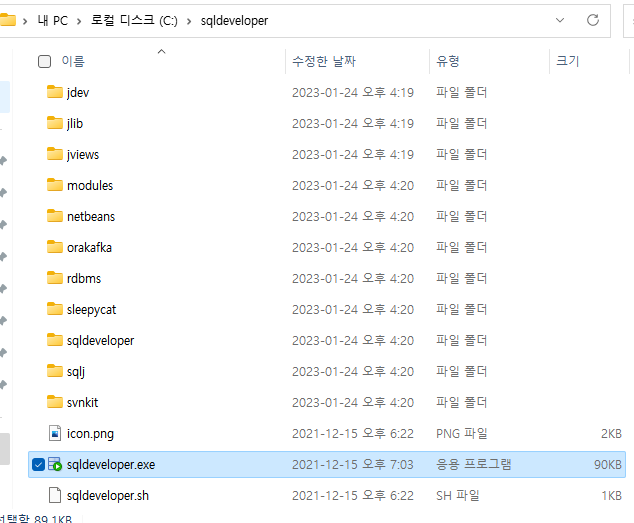The width and height of the screenshot is (634, 523).
Task: Click the svnkit folder icon
Action: point(55,402)
